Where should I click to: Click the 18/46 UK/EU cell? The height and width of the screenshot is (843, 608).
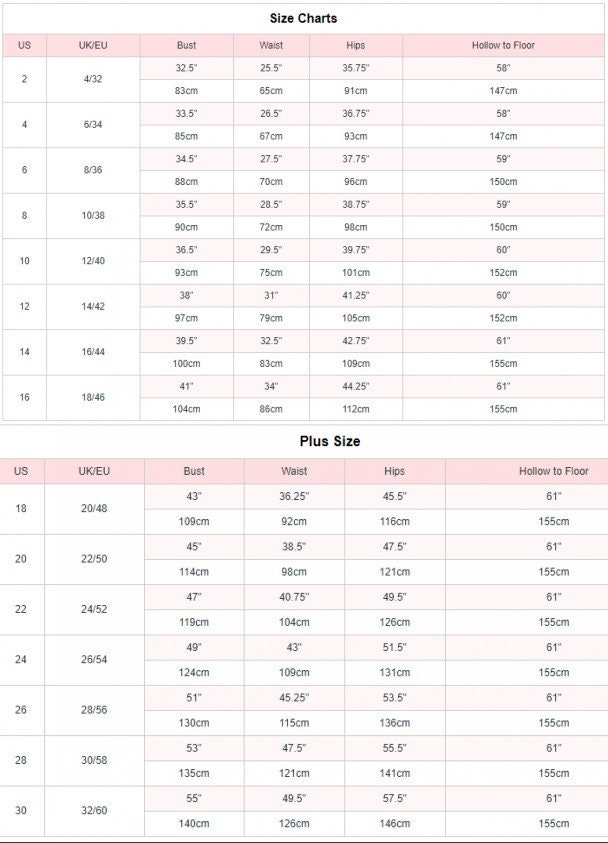[93, 397]
